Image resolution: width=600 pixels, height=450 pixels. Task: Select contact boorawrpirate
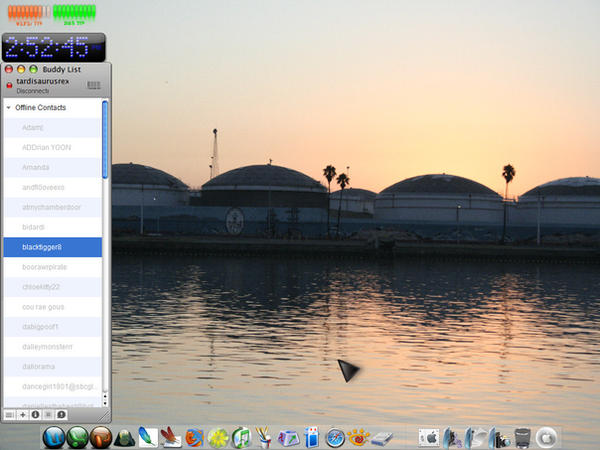tap(53, 267)
